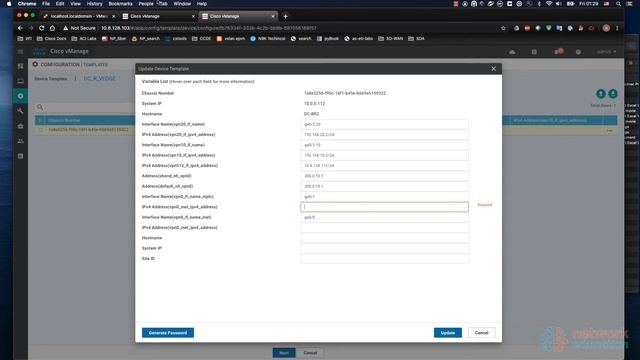Click the IPv4 Address(vpn512_if_ipv4_address) input field

coord(384,166)
